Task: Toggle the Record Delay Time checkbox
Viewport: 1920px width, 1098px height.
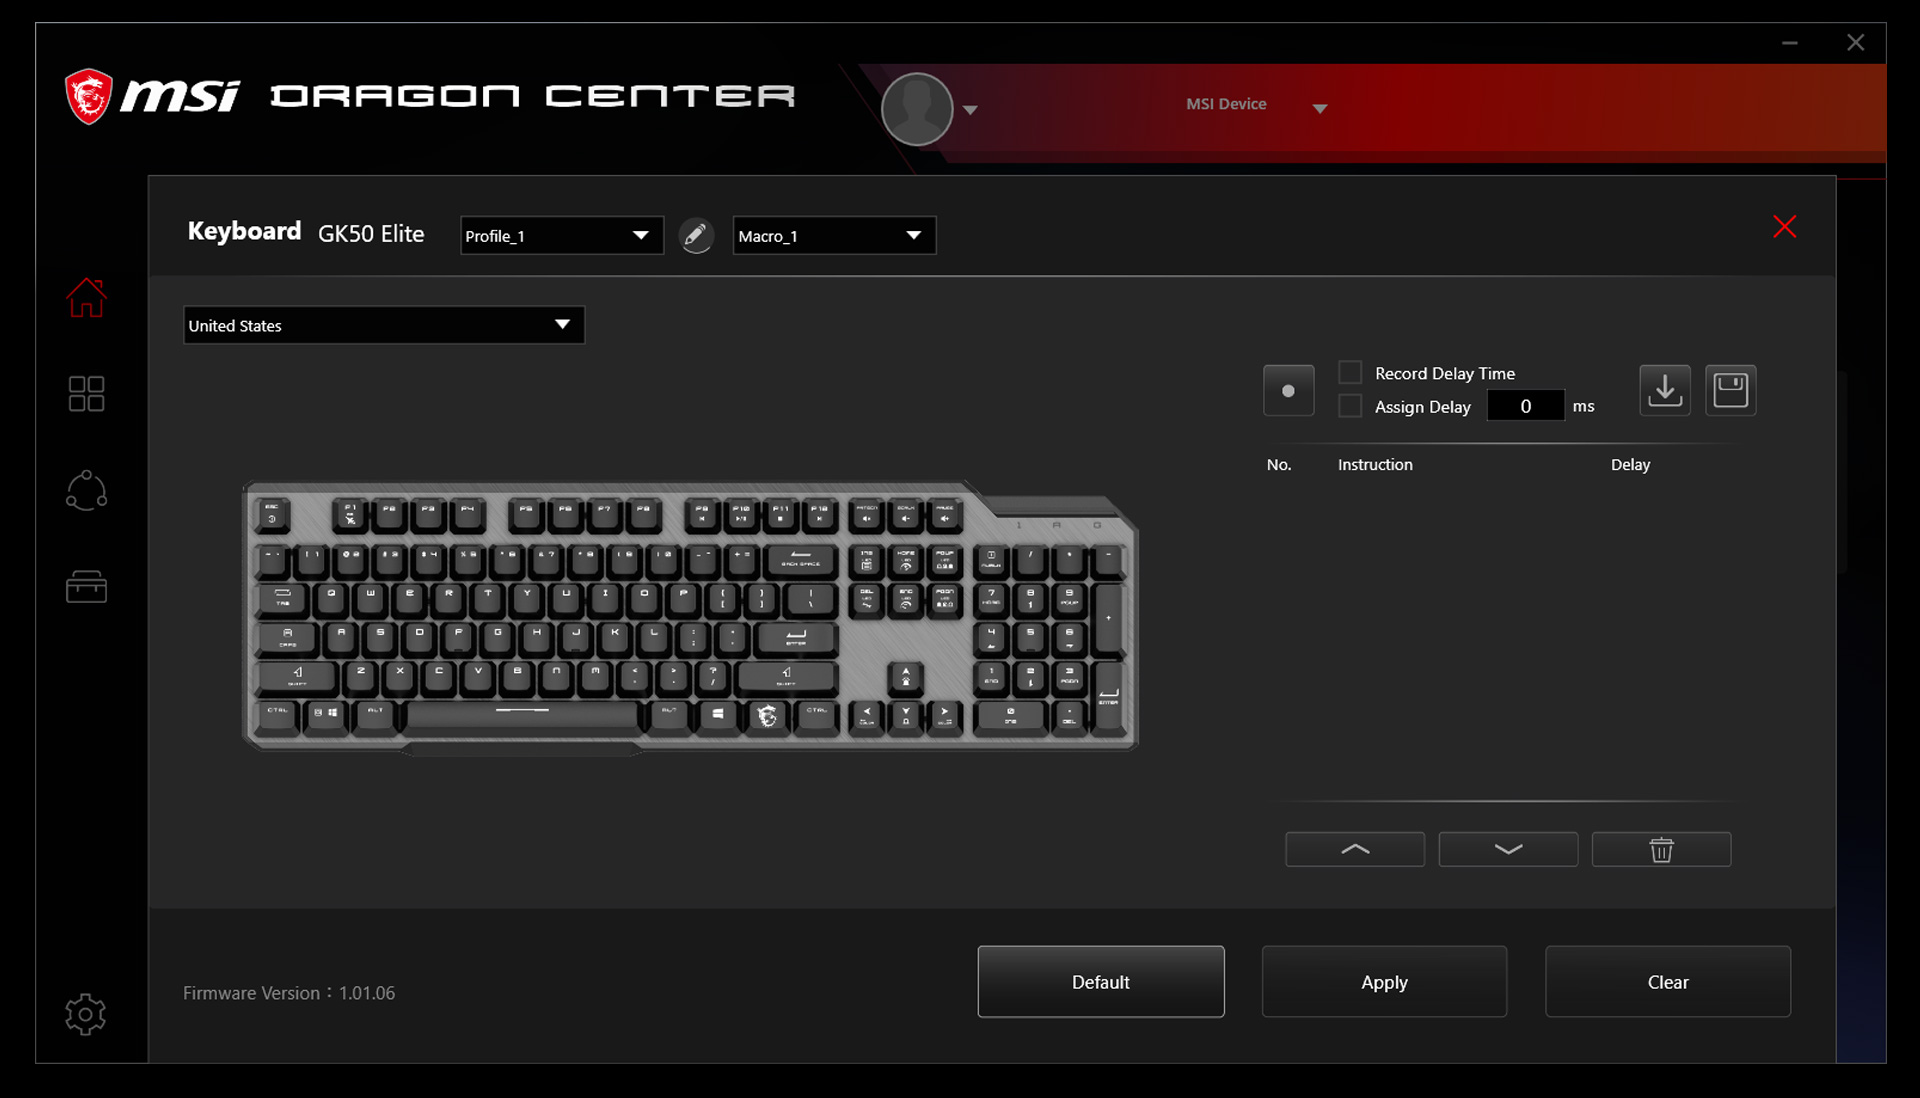Action: (x=1352, y=372)
